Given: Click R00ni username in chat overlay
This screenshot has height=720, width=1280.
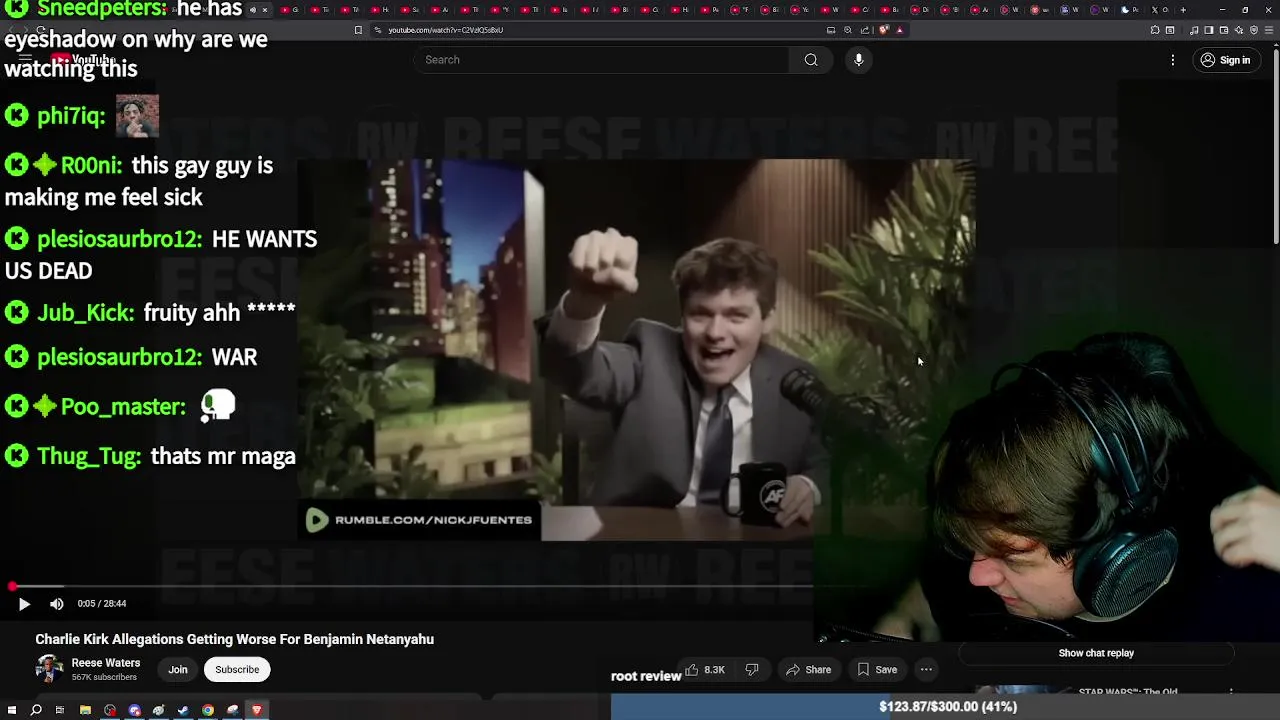Looking at the screenshot, I should pos(91,165).
